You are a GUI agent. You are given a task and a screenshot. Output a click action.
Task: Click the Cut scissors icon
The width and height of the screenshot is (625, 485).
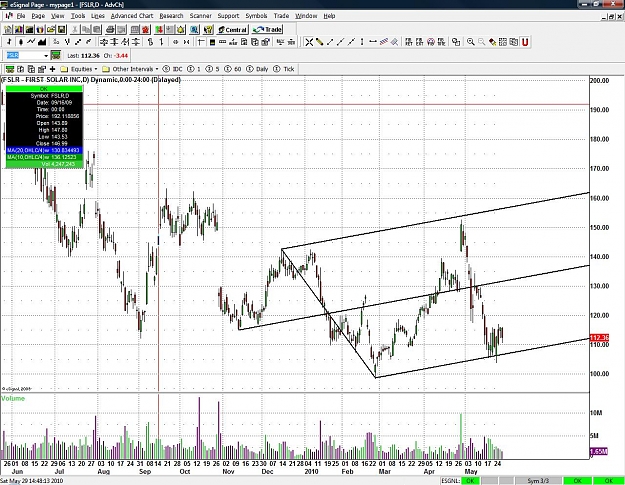click(x=75, y=29)
